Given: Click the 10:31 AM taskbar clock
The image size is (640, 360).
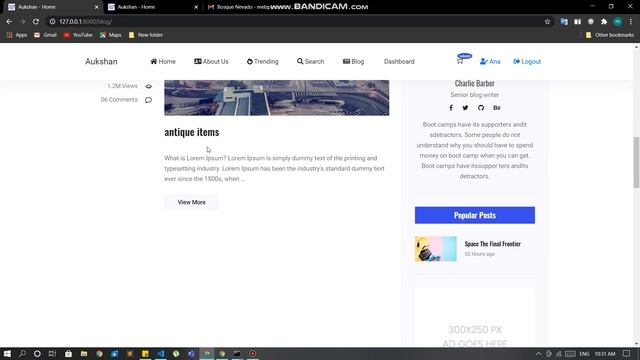Looking at the screenshot, I should [x=604, y=354].
